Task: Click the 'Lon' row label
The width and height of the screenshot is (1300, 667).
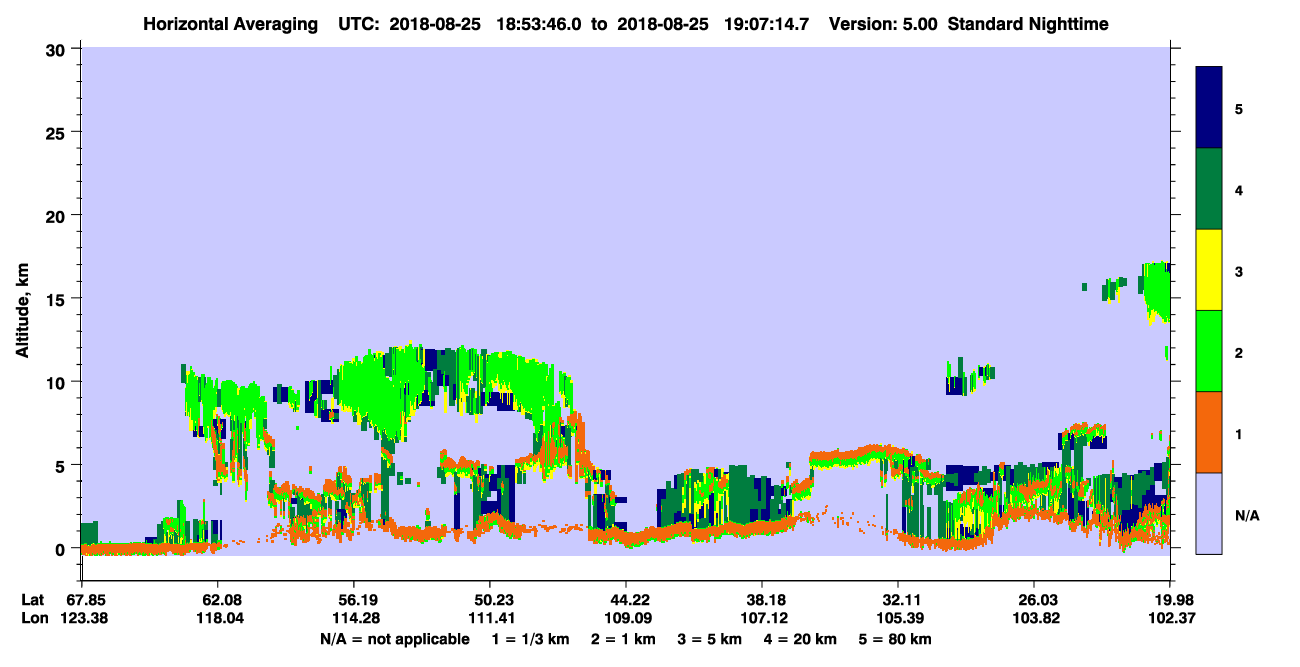Action: [x=33, y=618]
